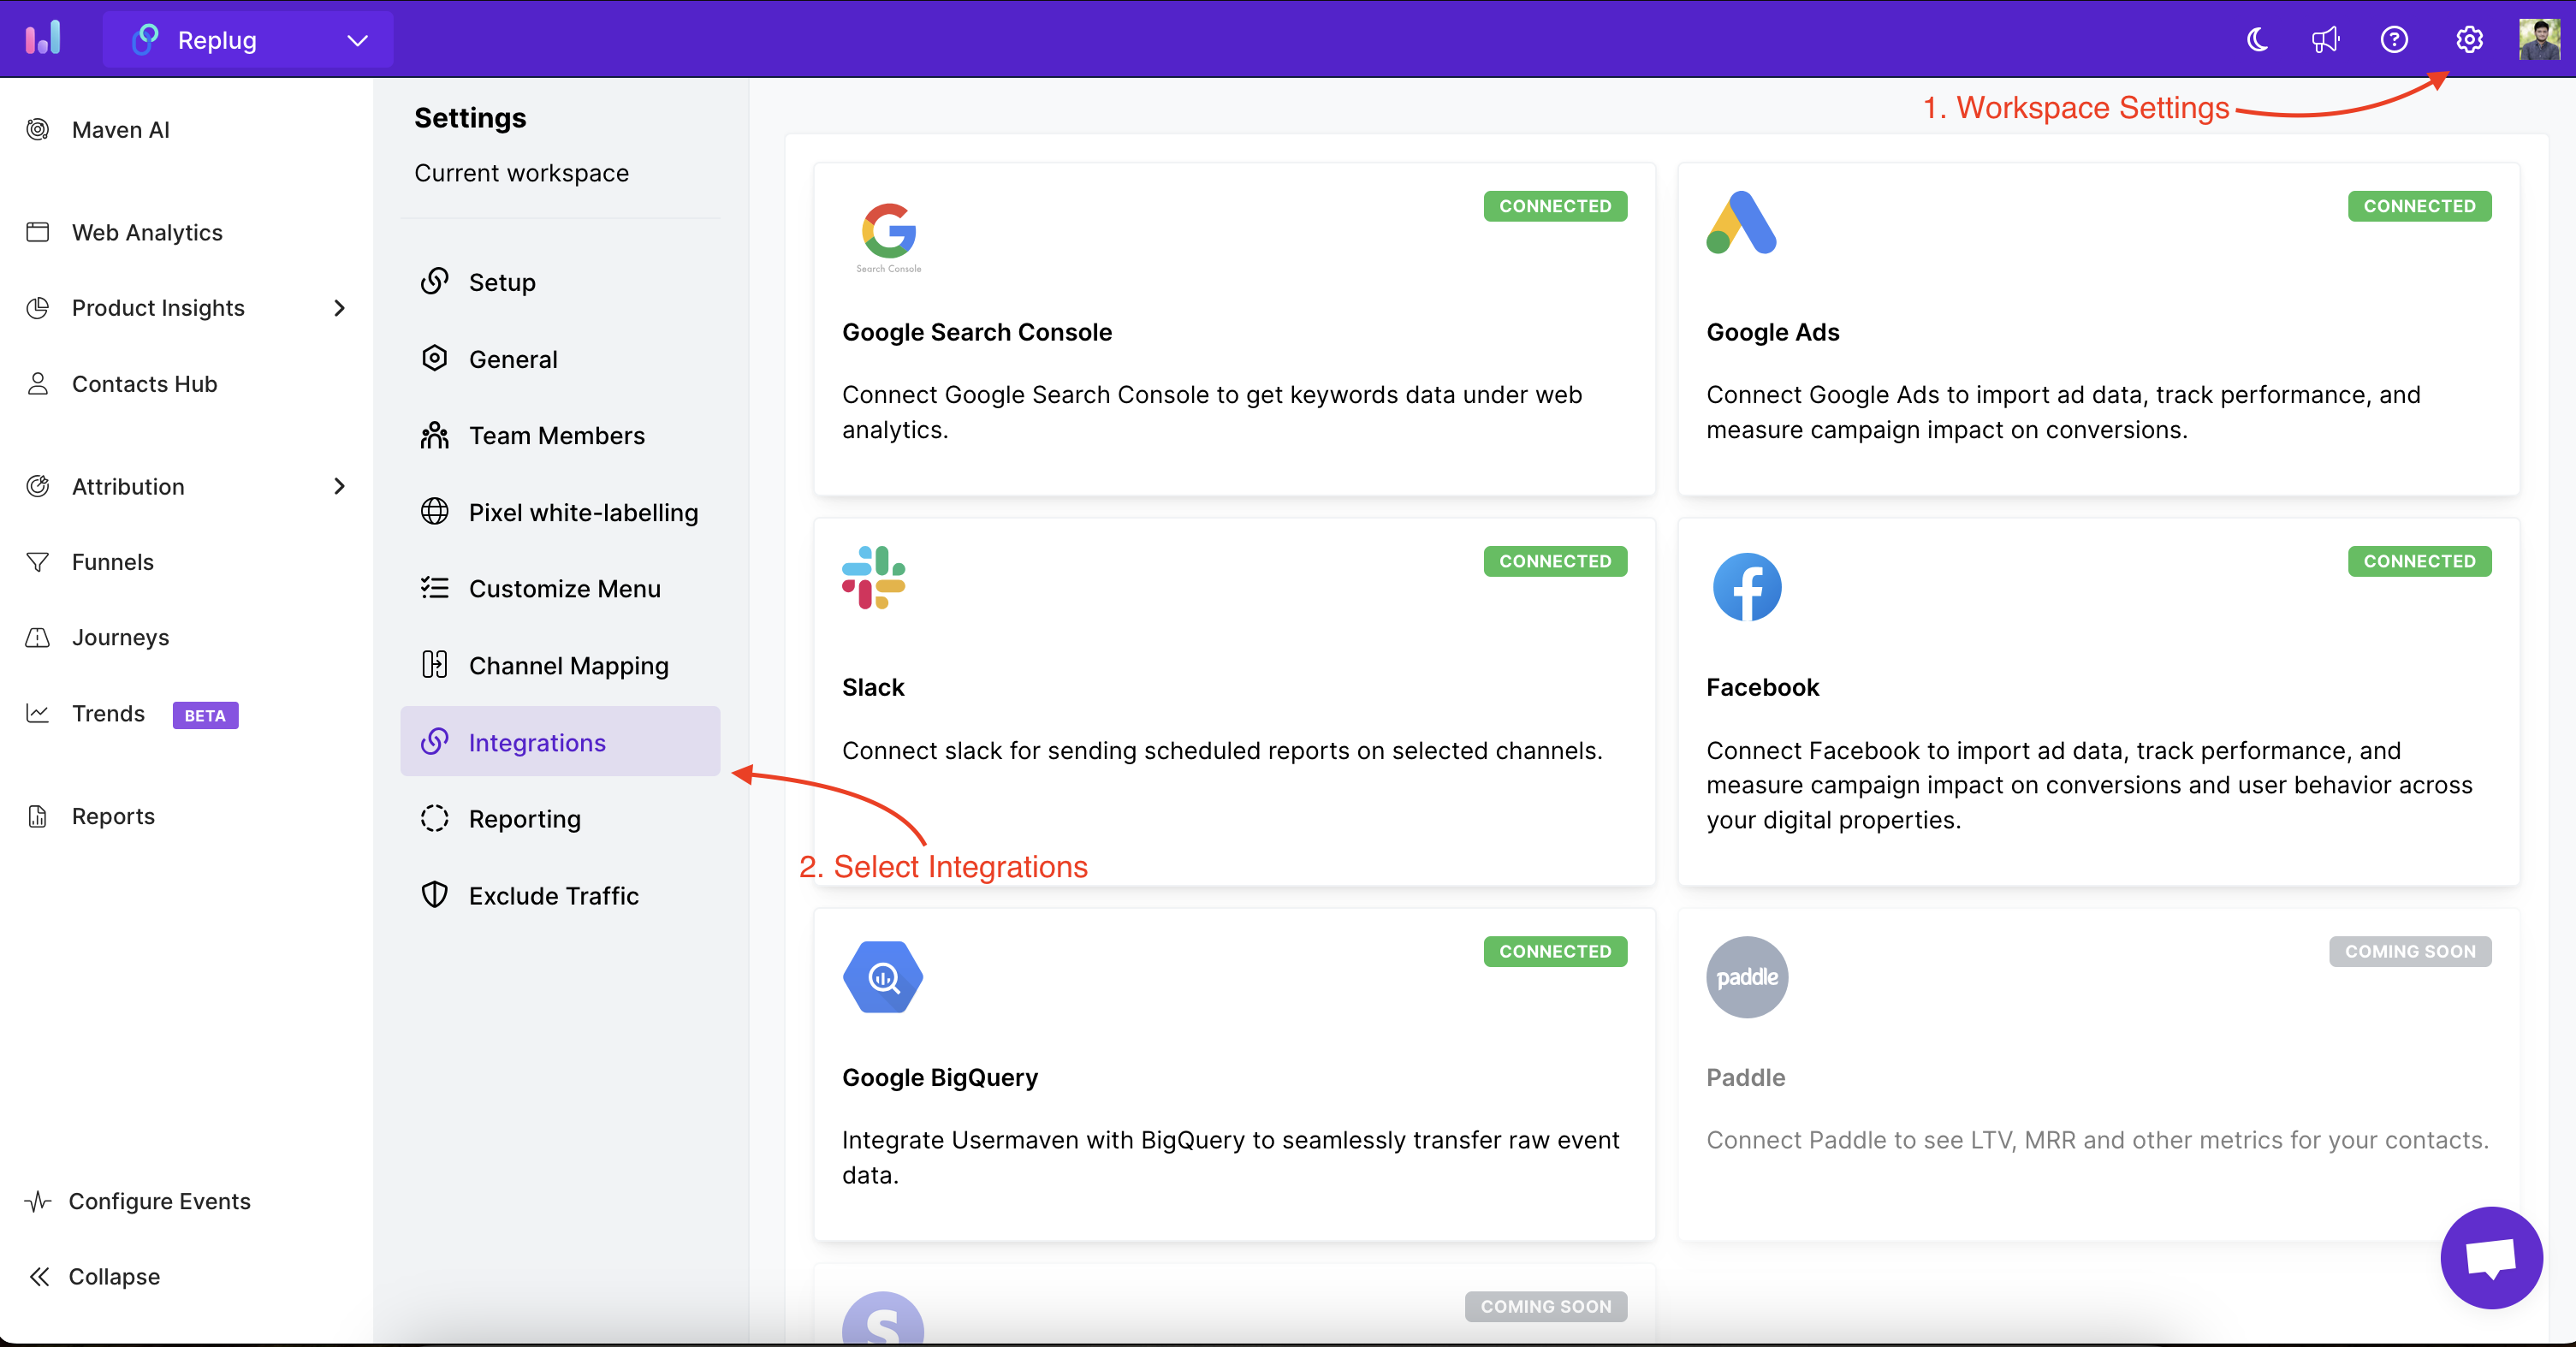Viewport: 2576px width, 1347px height.
Task: Expand Product Insights submenu chevron
Action: pyautogui.click(x=339, y=308)
